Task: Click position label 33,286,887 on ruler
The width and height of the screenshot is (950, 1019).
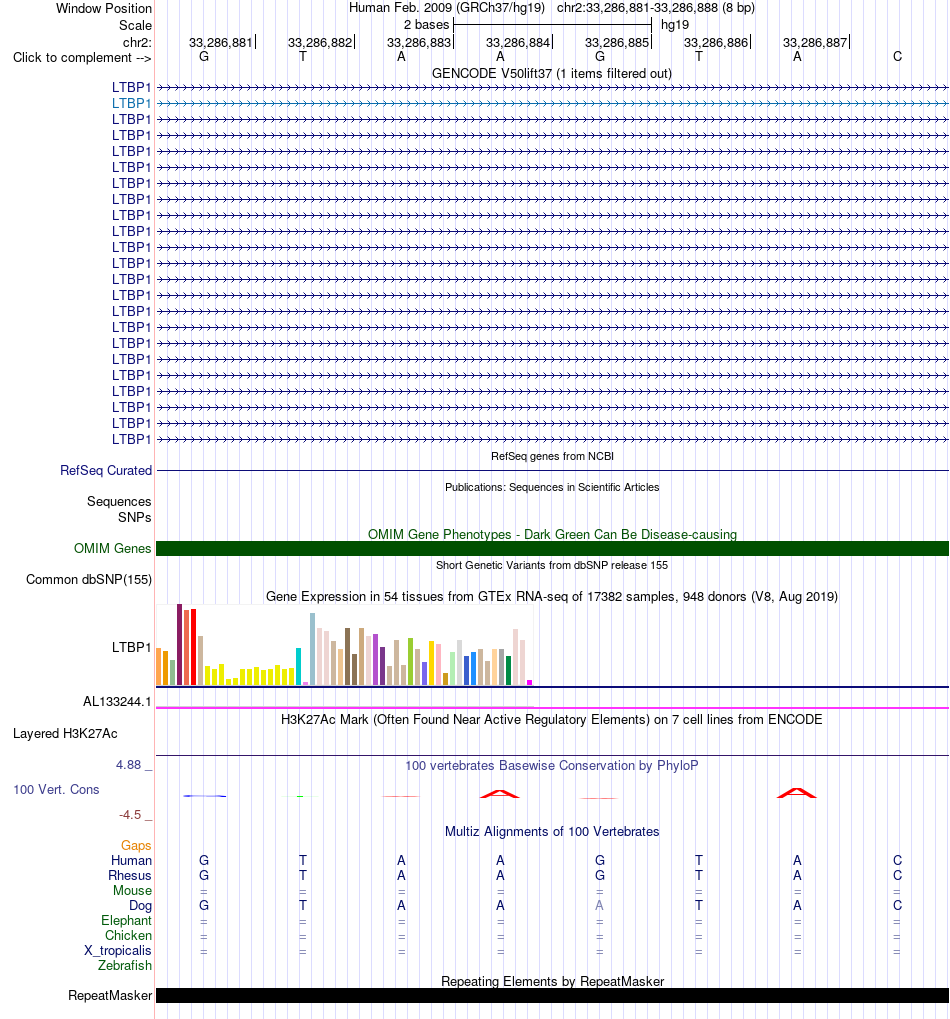Action: [x=815, y=43]
